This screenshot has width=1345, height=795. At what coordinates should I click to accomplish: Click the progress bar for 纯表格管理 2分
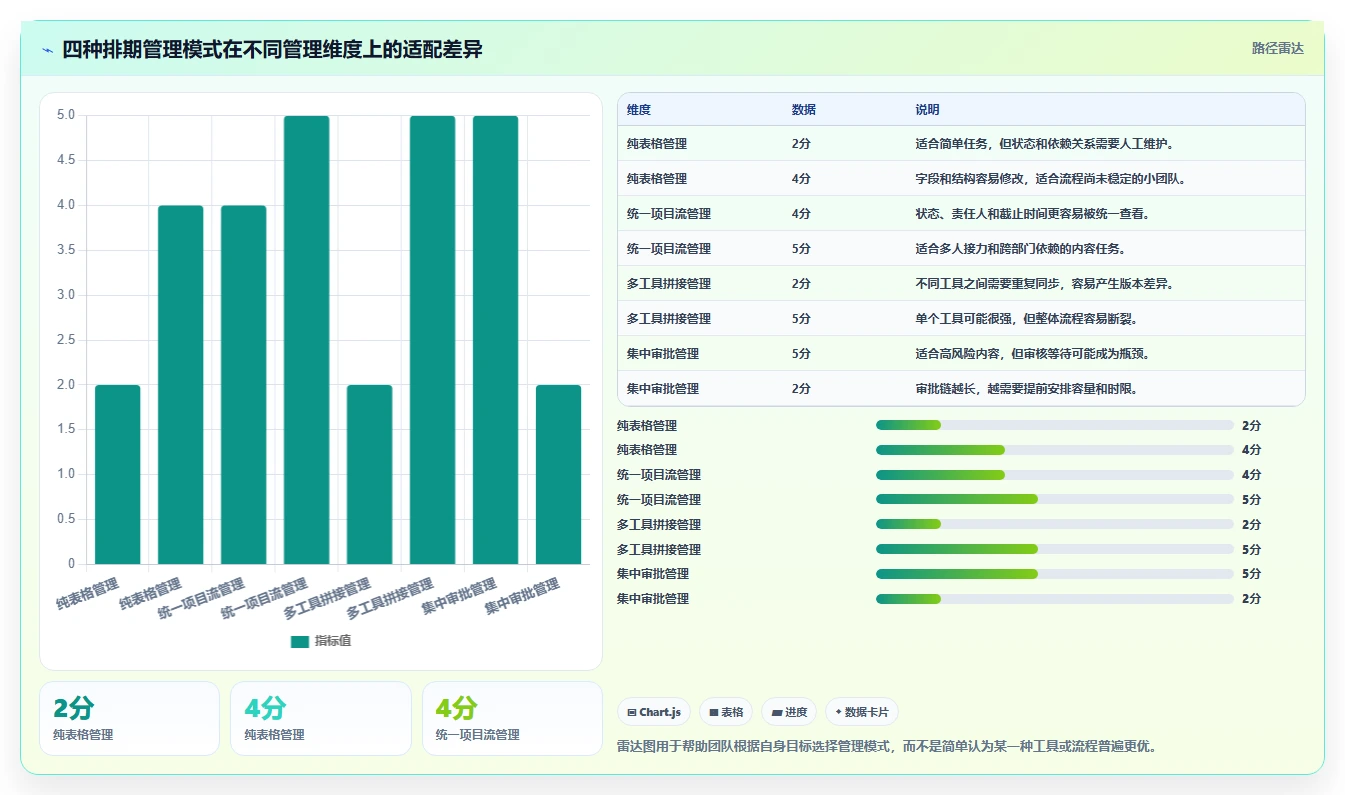click(1055, 425)
